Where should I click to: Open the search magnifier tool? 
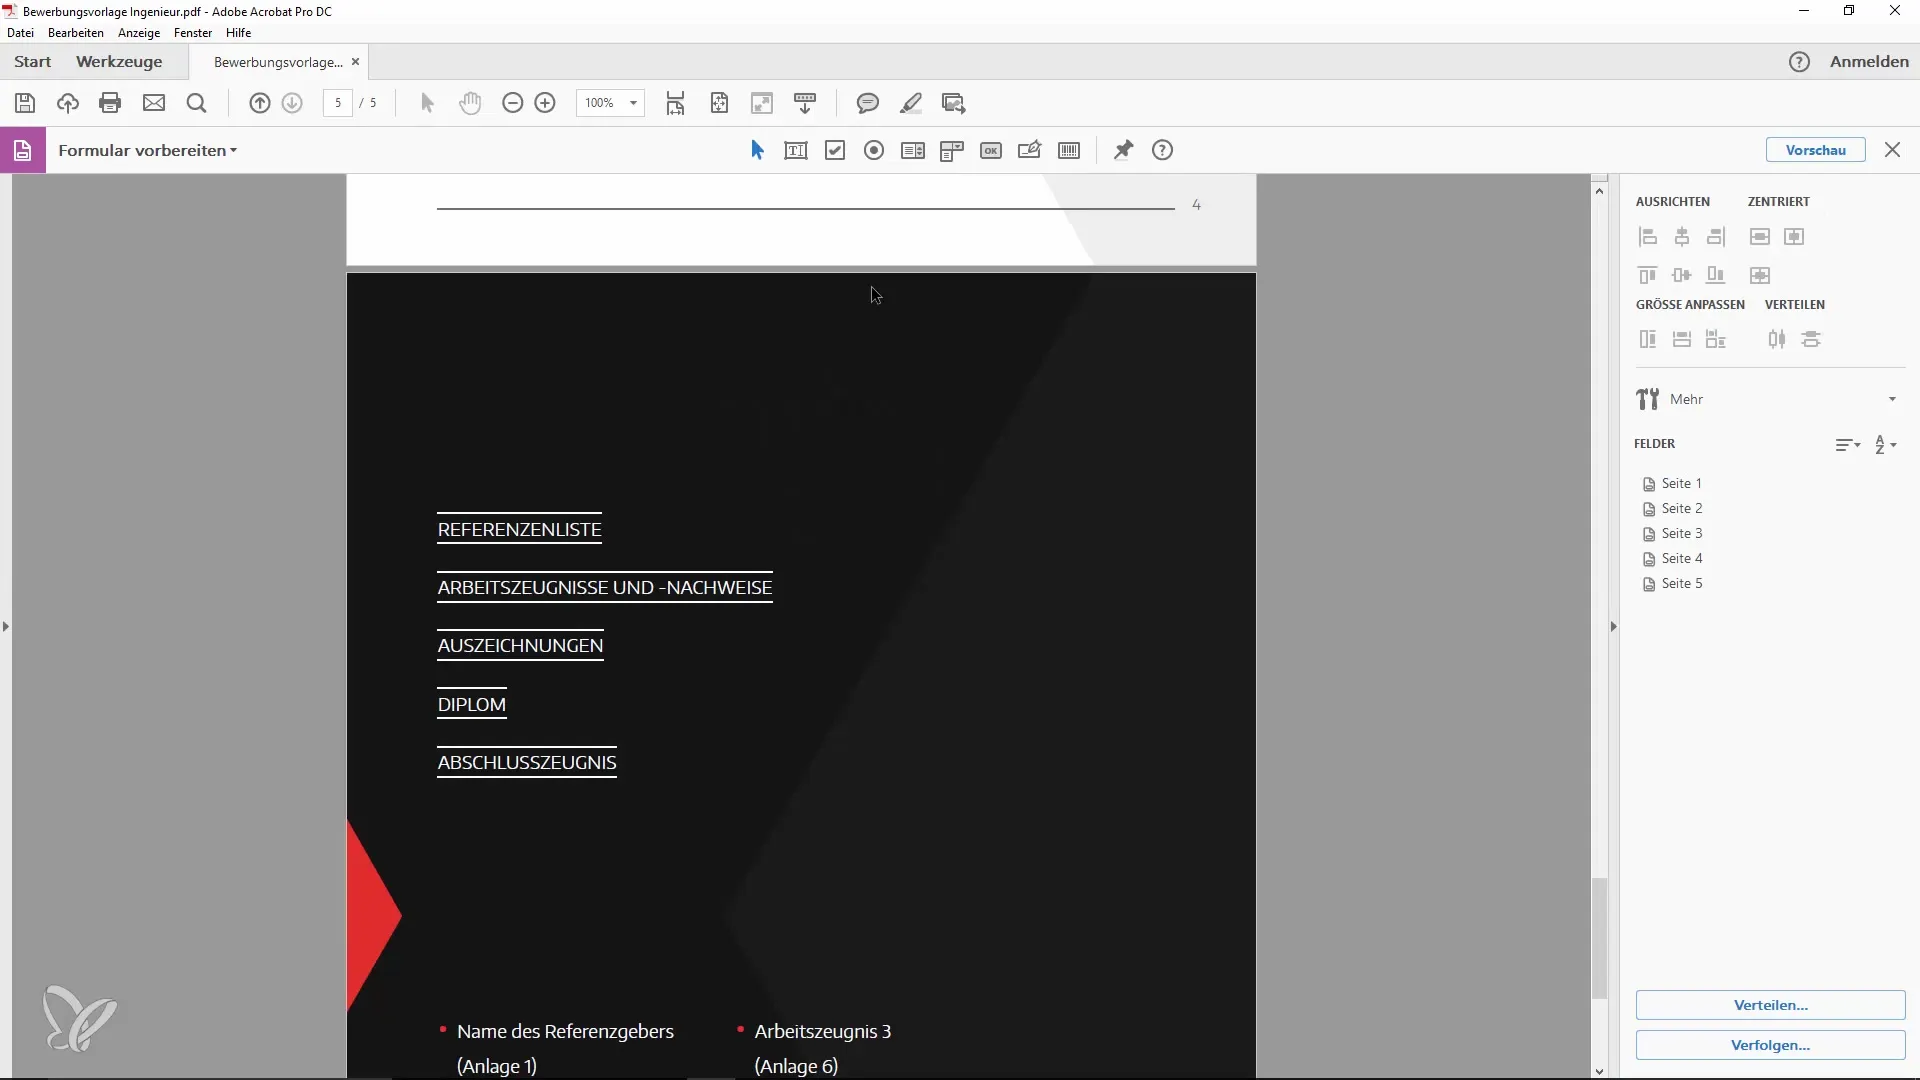197,103
